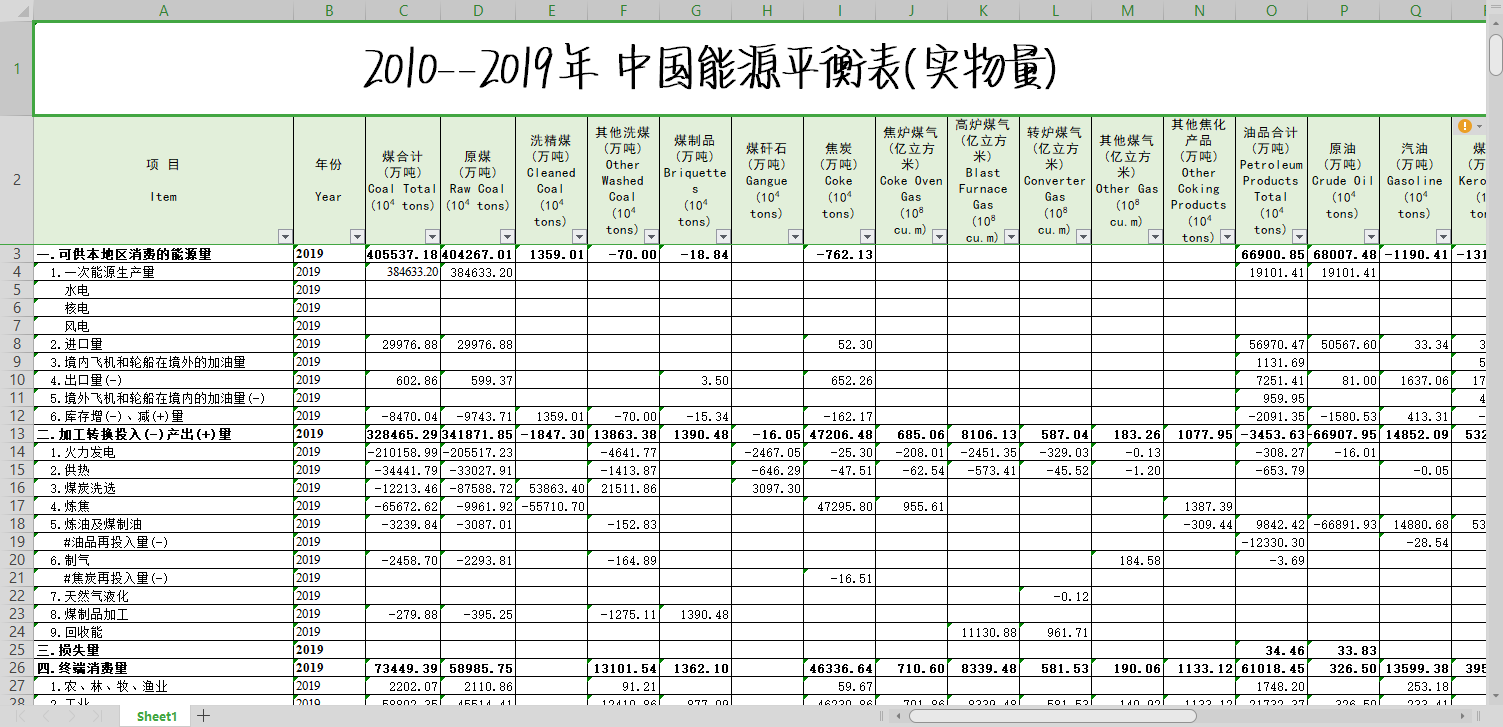Select the value 404267.01 in Raw Coal
1503x727 pixels.
tap(478, 254)
